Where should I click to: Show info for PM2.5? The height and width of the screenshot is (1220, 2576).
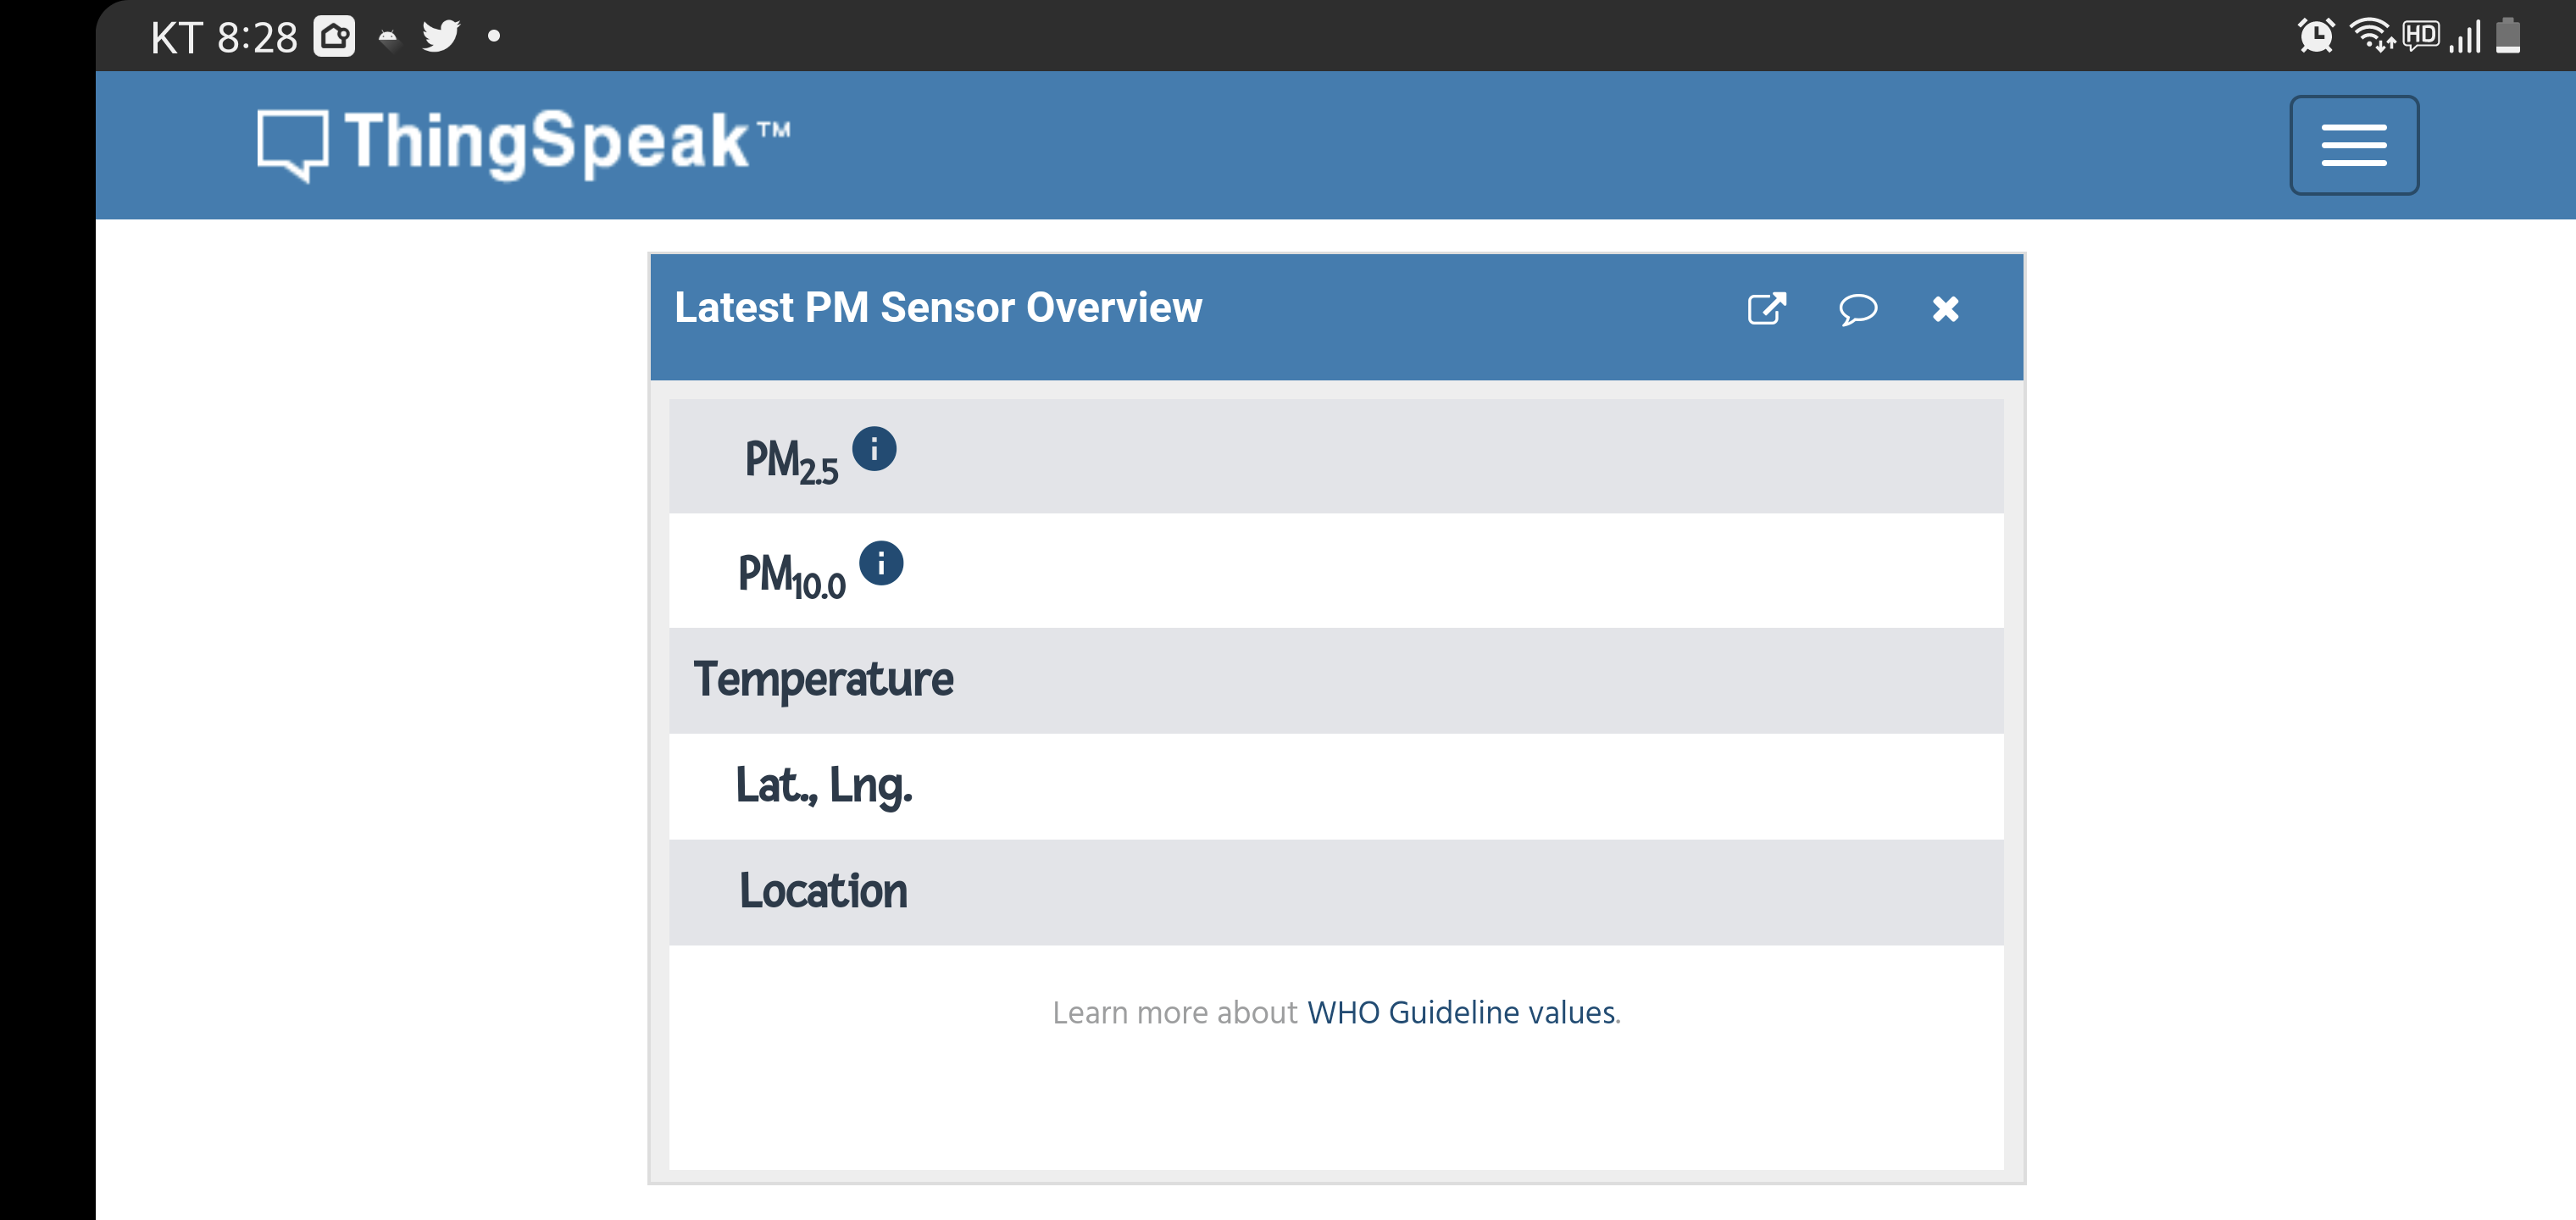pos(874,449)
